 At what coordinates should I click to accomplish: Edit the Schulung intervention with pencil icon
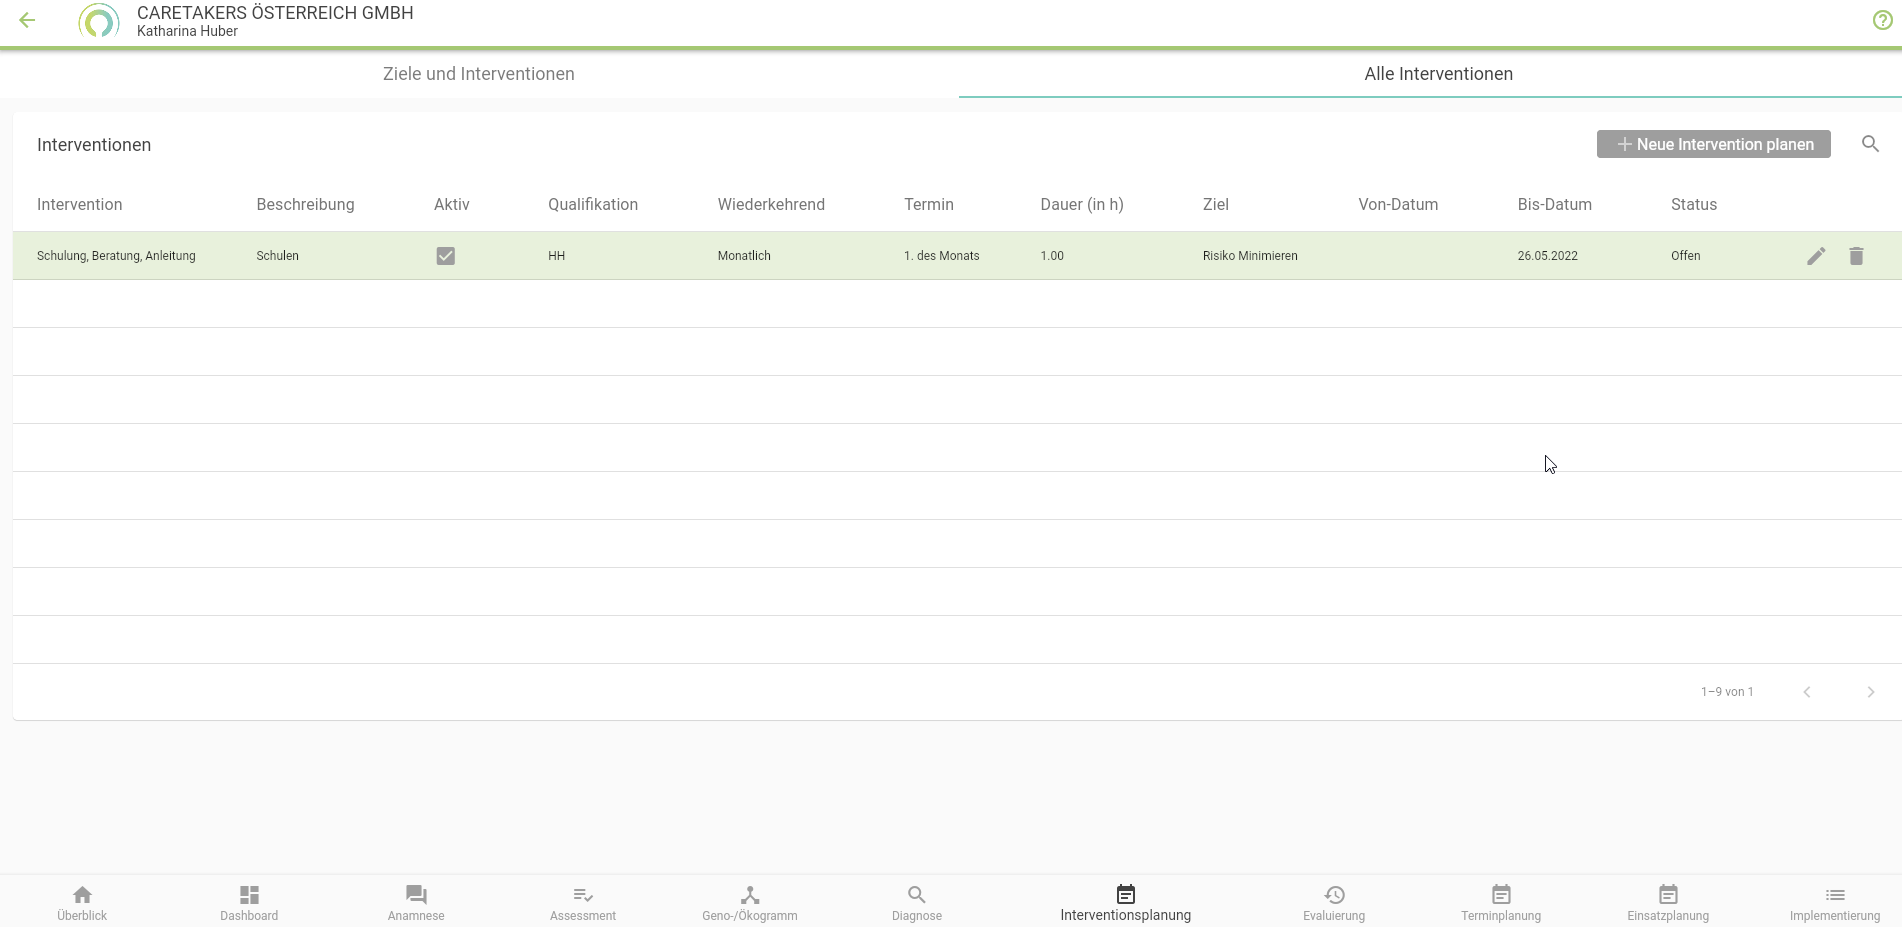(1816, 256)
